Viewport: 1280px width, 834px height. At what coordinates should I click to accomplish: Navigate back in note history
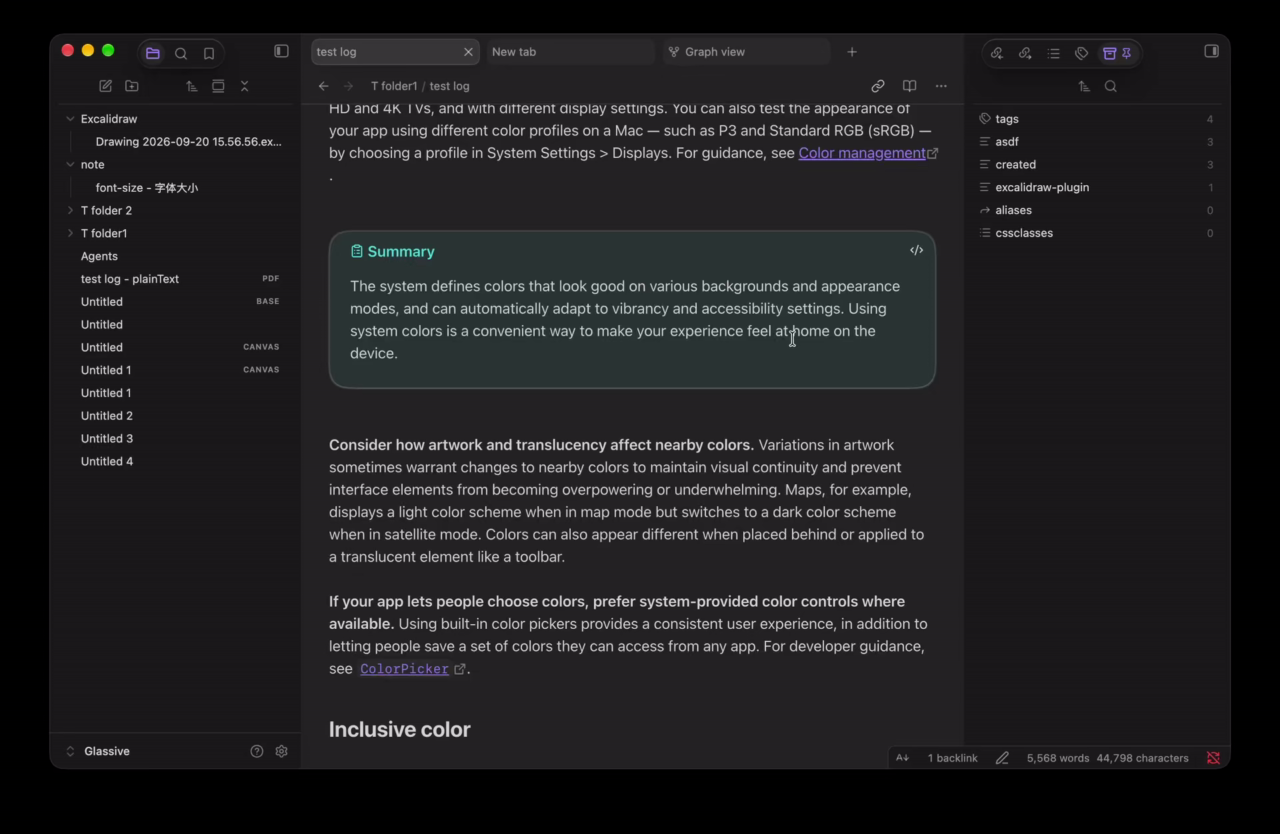[x=323, y=86]
